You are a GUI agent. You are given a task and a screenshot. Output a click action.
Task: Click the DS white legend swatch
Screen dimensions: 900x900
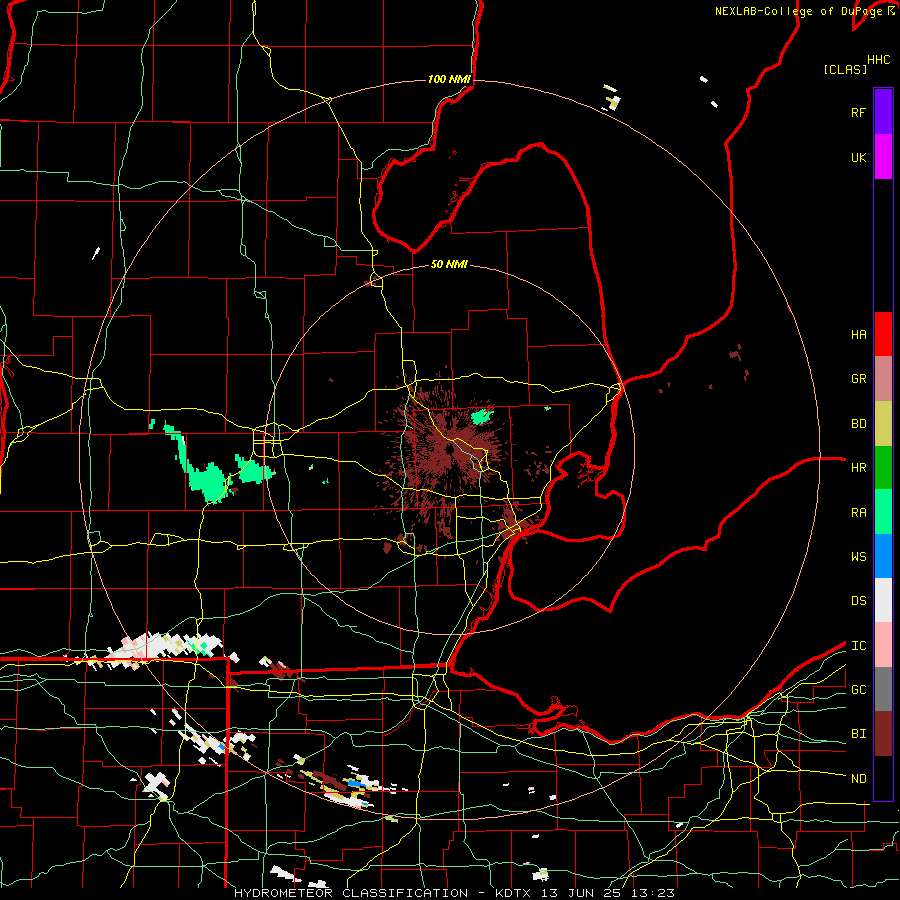(883, 600)
